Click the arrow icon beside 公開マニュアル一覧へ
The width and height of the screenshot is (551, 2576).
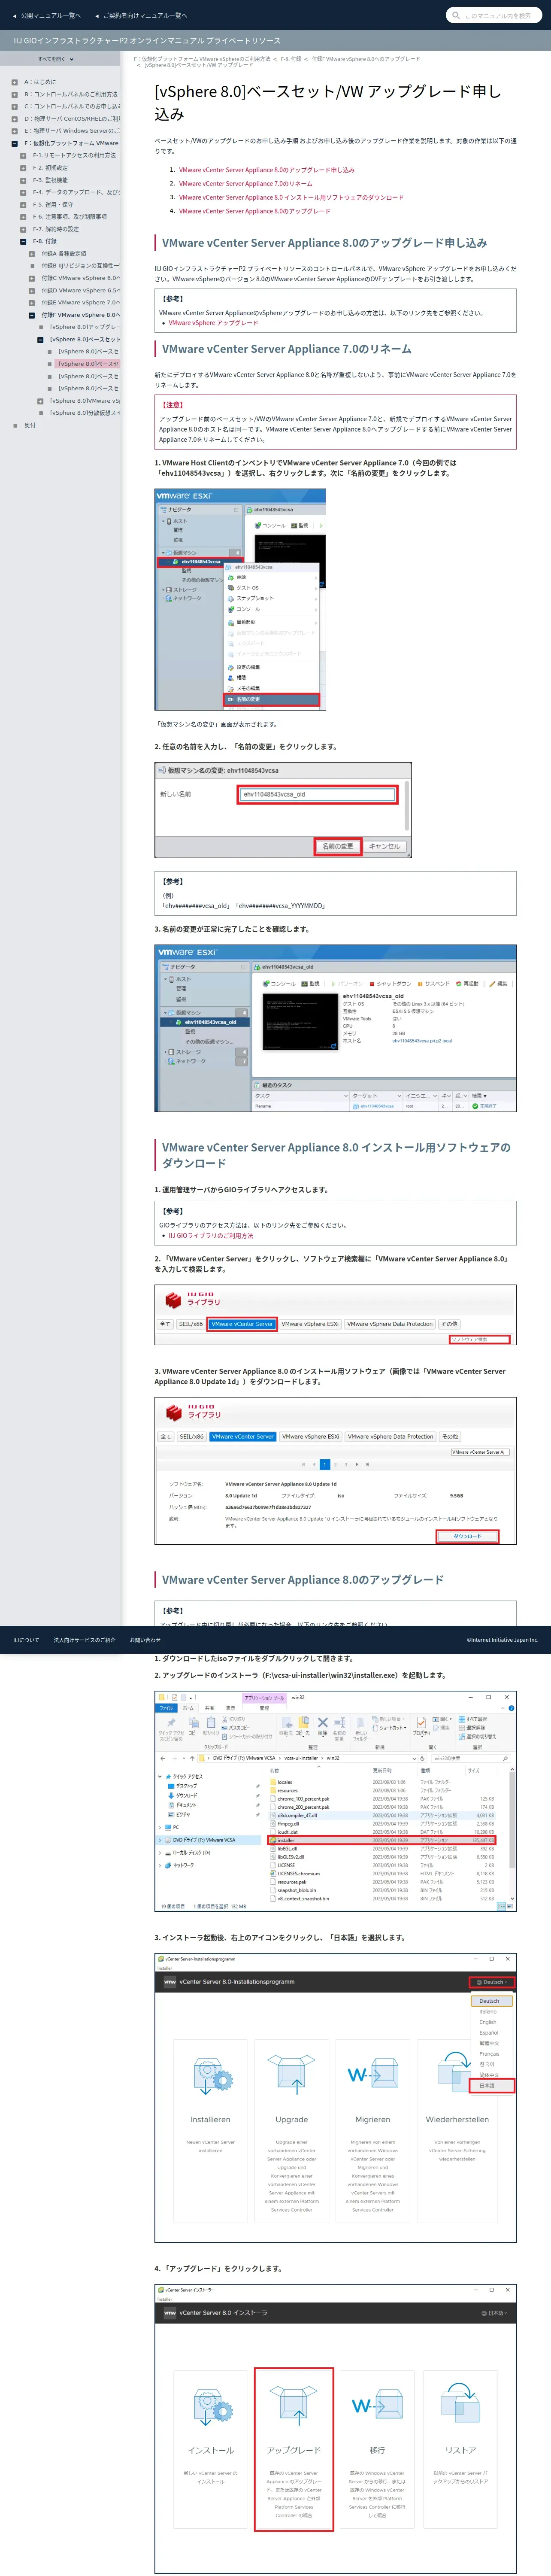(x=15, y=16)
